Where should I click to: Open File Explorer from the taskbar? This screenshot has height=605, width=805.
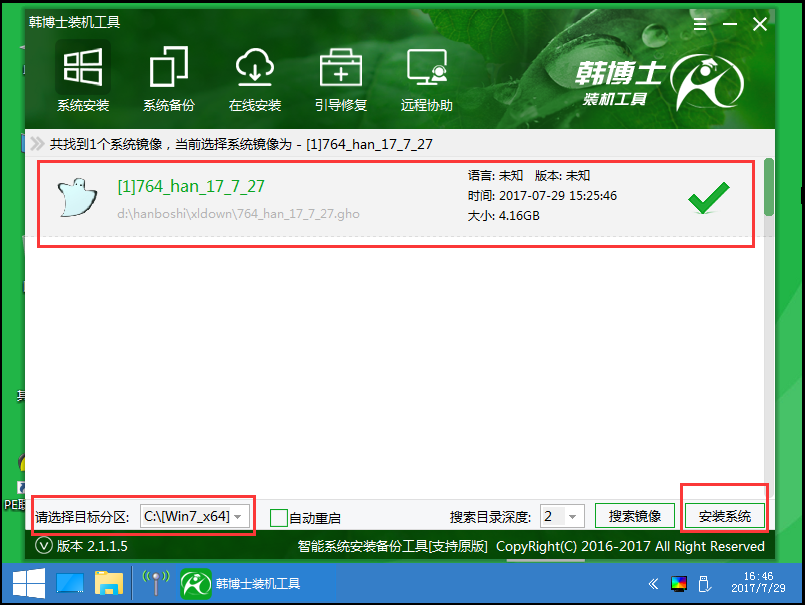[x=109, y=583]
